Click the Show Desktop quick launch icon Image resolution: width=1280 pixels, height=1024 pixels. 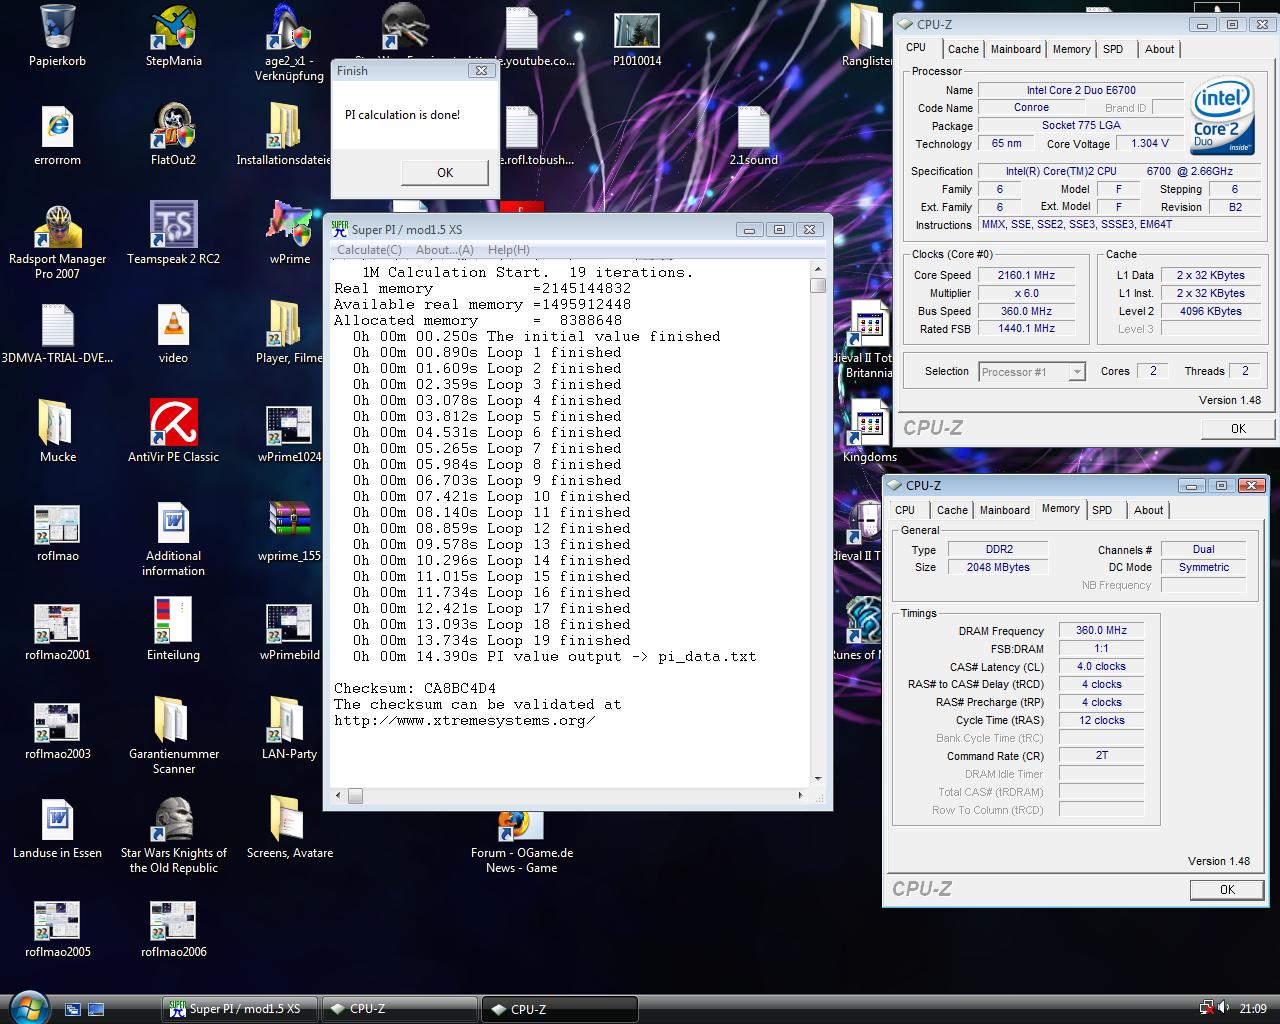(x=72, y=1009)
